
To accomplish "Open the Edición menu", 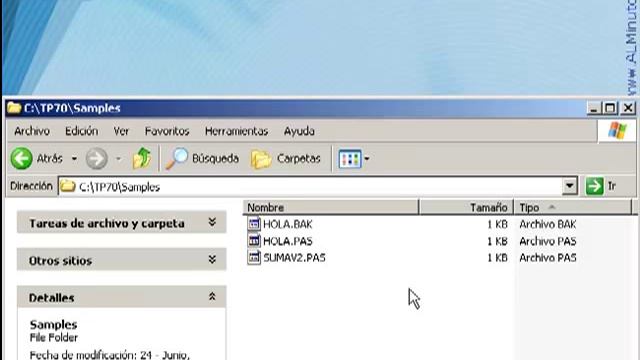I will (82, 131).
